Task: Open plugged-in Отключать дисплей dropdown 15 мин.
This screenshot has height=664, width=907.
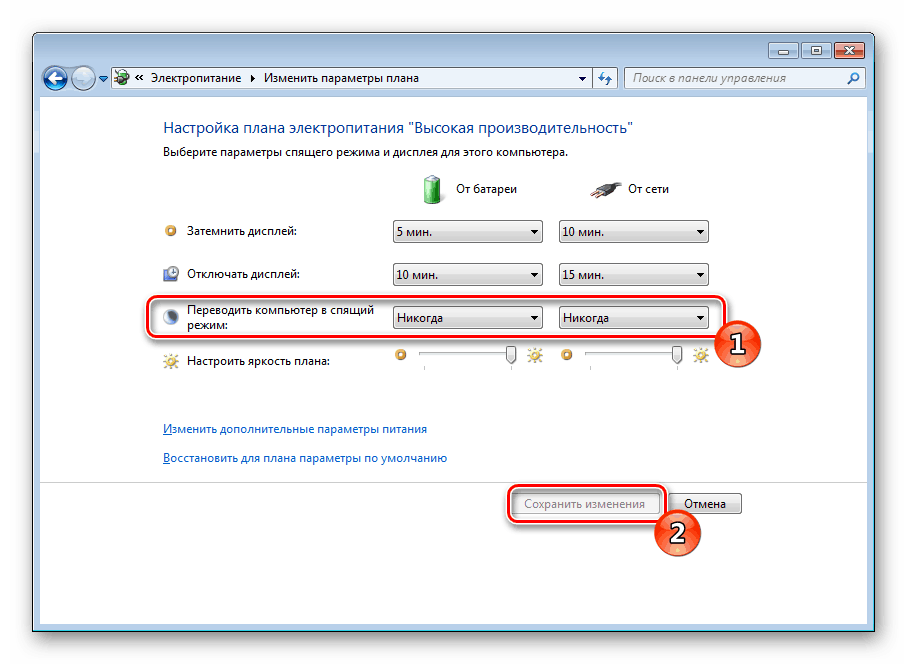Action: tap(633, 275)
